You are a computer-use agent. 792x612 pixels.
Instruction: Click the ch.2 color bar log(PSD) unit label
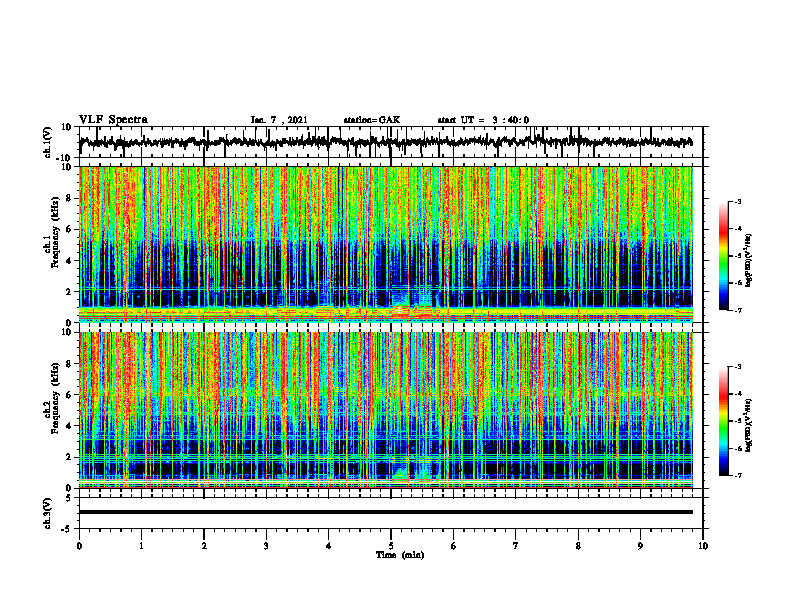749,425
